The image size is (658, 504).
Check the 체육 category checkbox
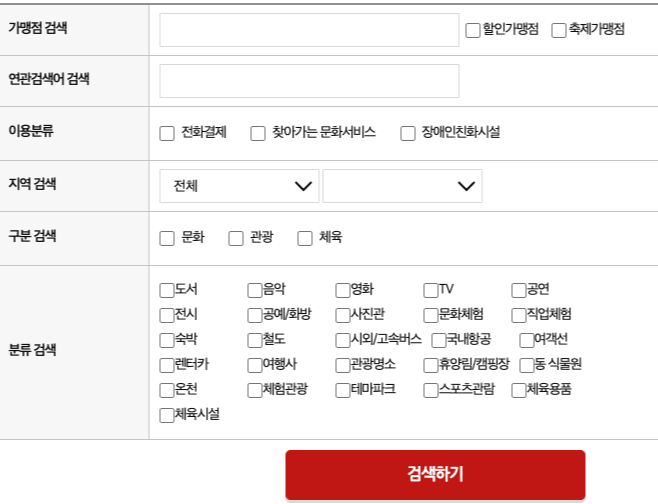coord(305,238)
